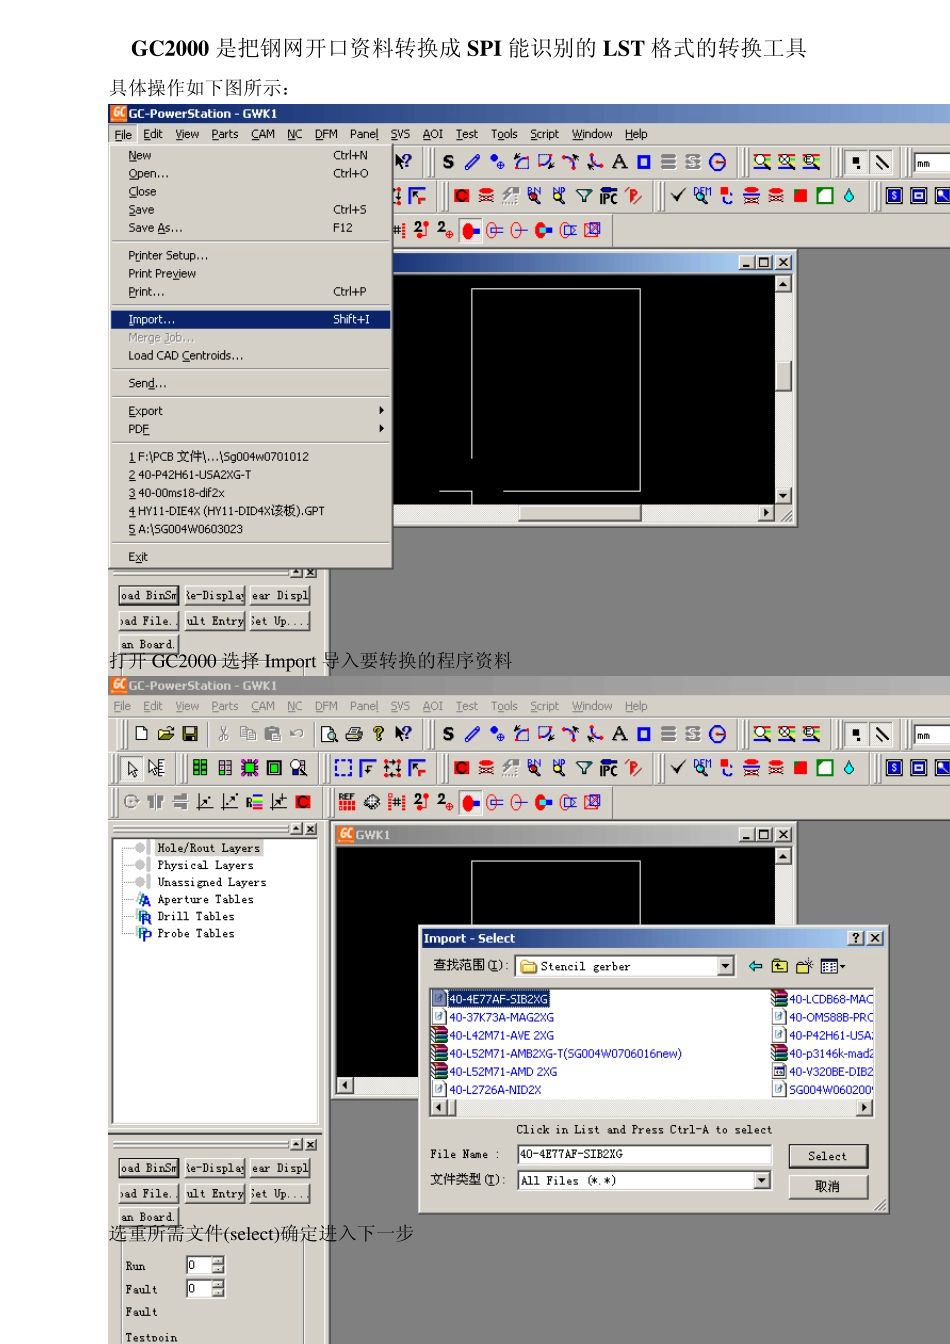Click the Aperture Tables tree icon
The image size is (950, 1344).
pos(145,900)
